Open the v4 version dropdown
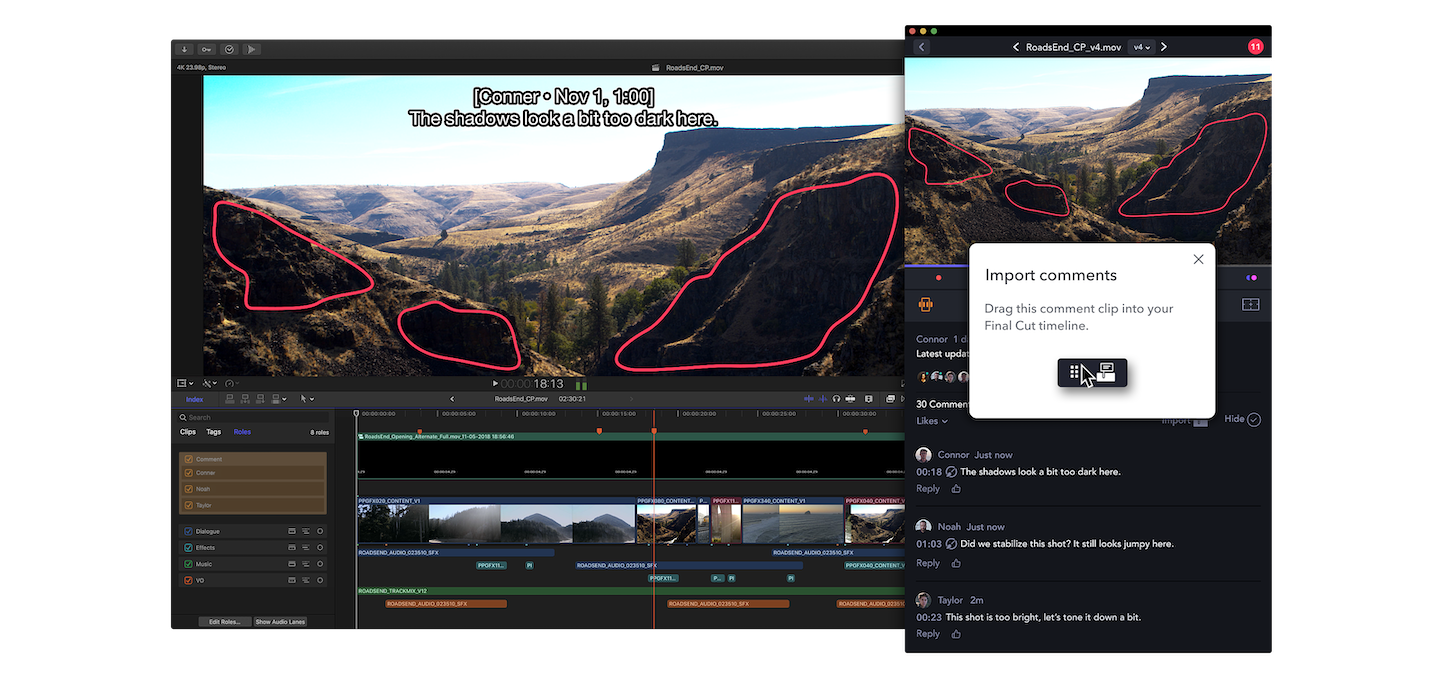1440x675 pixels. pyautogui.click(x=1141, y=47)
